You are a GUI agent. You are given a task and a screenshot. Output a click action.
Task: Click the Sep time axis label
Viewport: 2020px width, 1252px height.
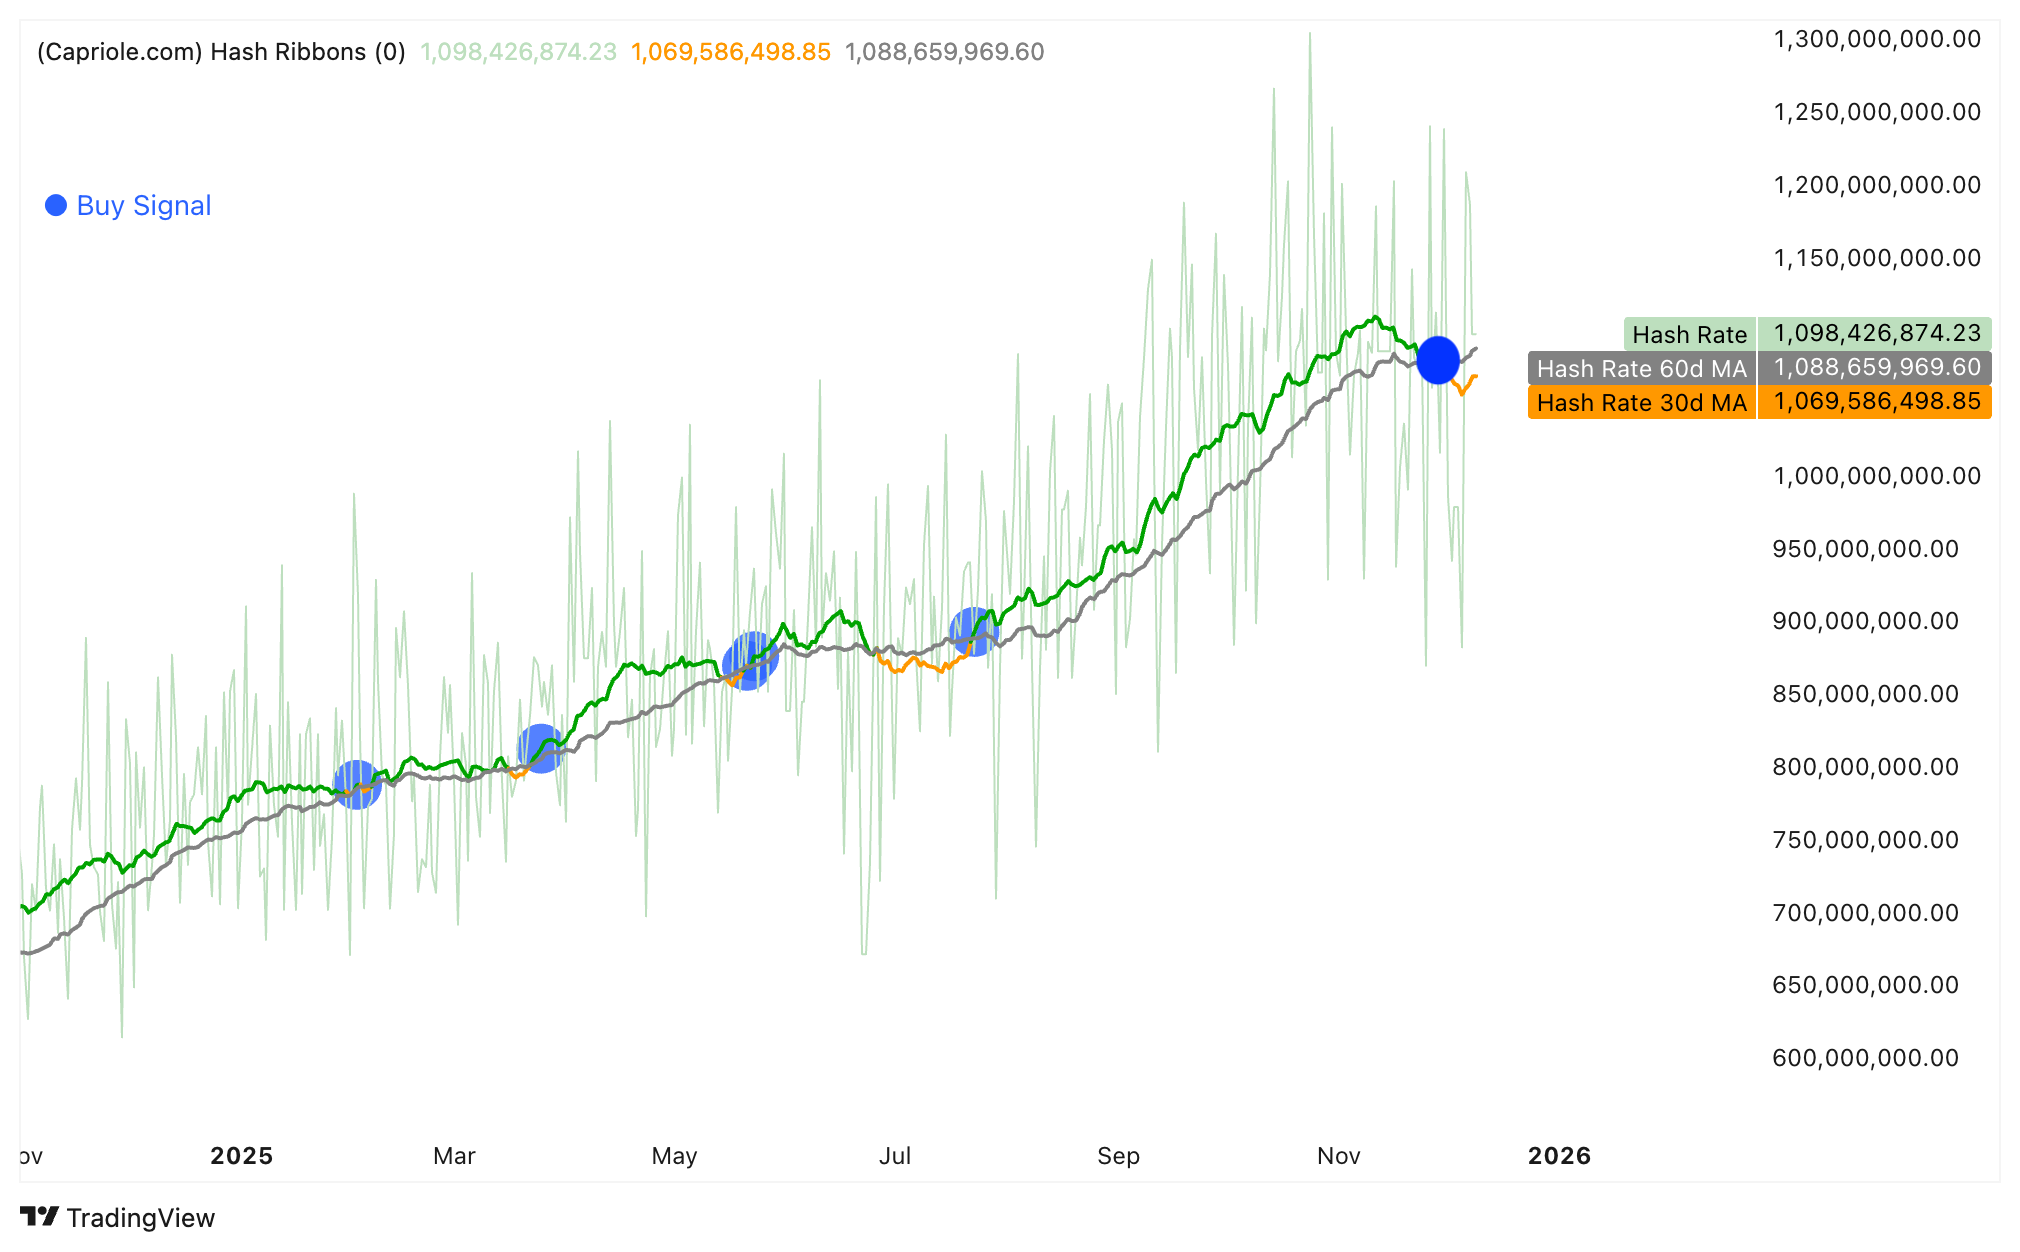[x=1118, y=1156]
